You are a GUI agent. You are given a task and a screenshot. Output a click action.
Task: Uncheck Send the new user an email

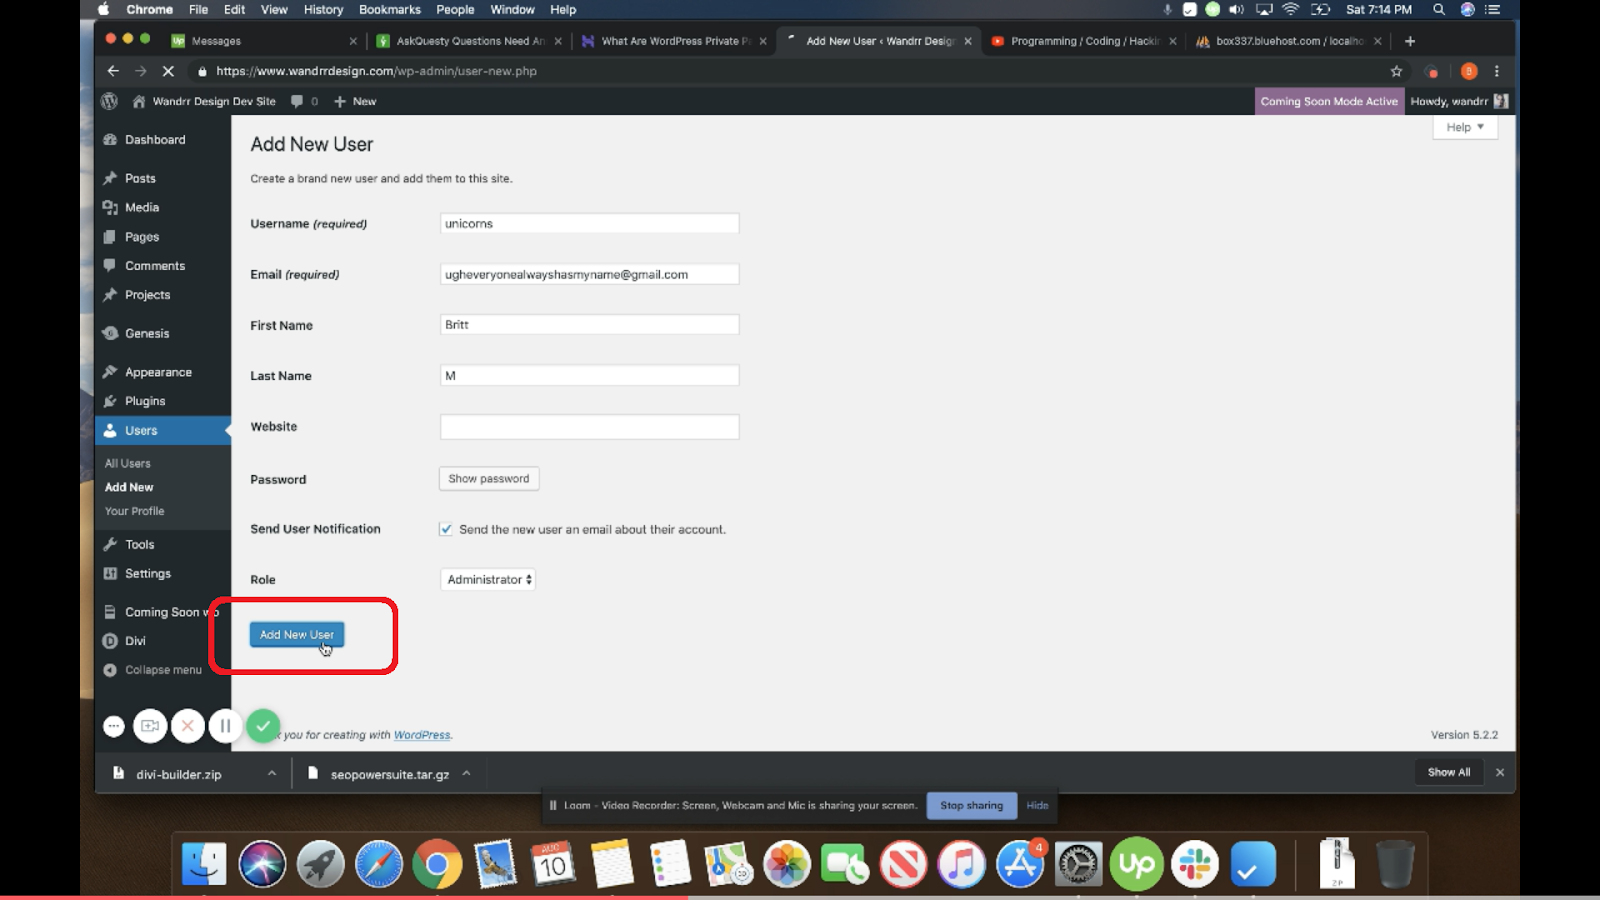pos(445,529)
